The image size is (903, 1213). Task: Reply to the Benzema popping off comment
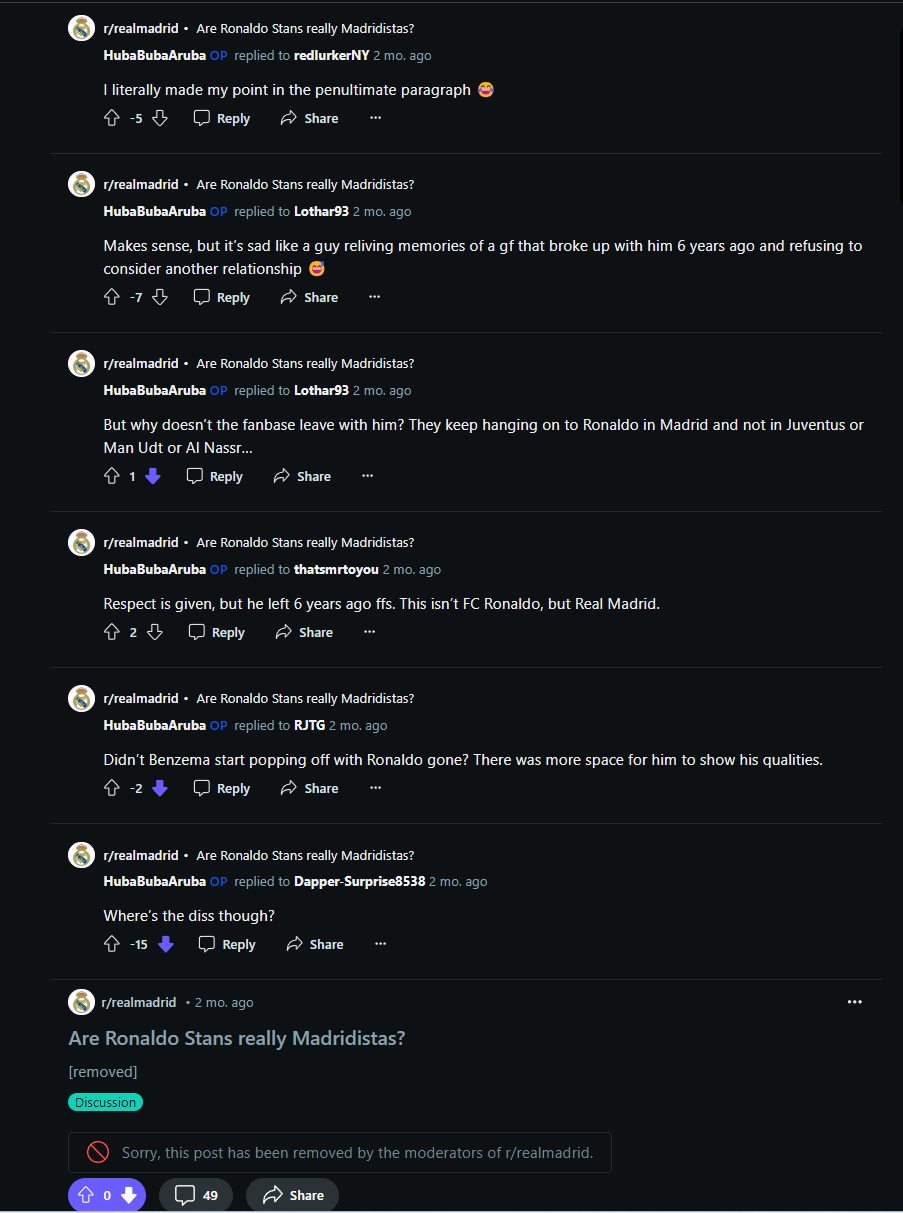[x=222, y=789]
